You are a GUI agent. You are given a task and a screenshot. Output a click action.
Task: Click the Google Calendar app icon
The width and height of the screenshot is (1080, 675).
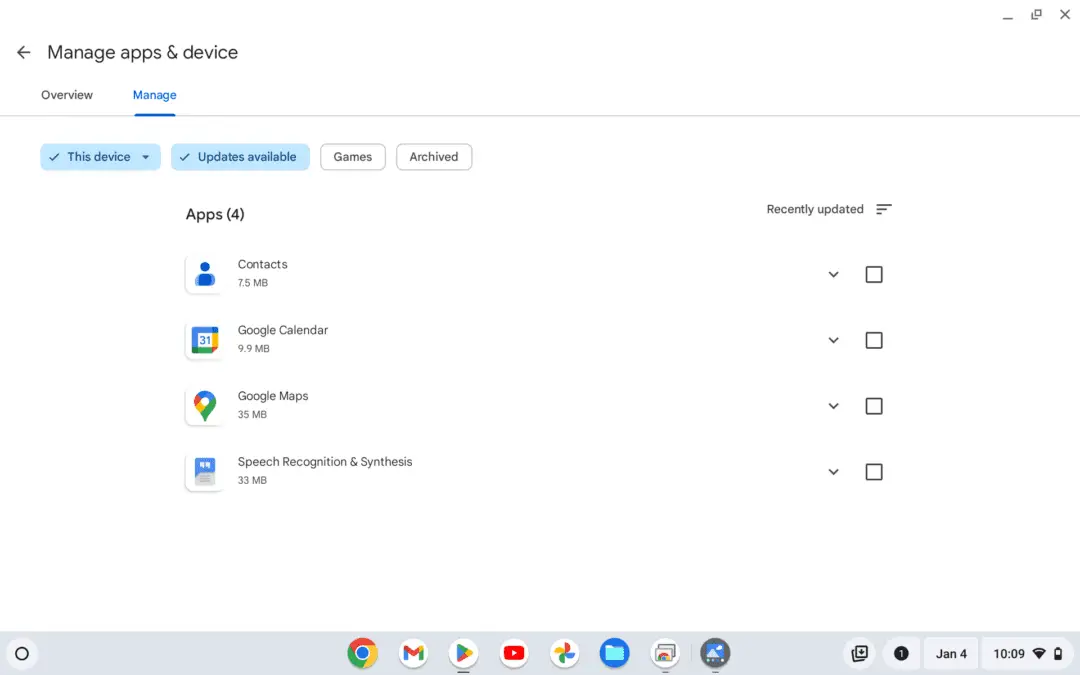204,339
